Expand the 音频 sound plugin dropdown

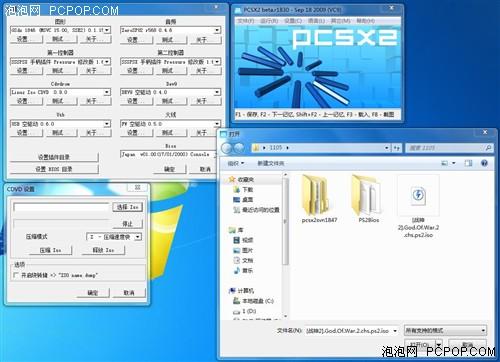tap(217, 30)
